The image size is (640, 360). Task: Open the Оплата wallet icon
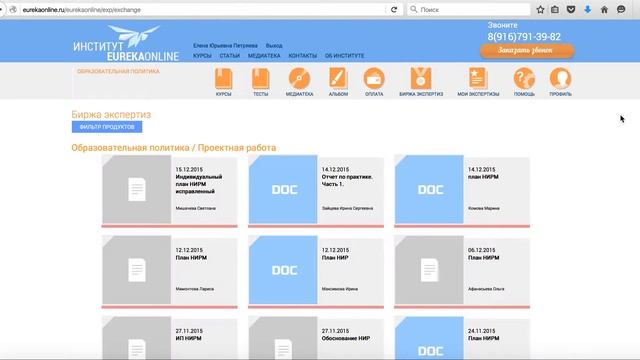374,78
